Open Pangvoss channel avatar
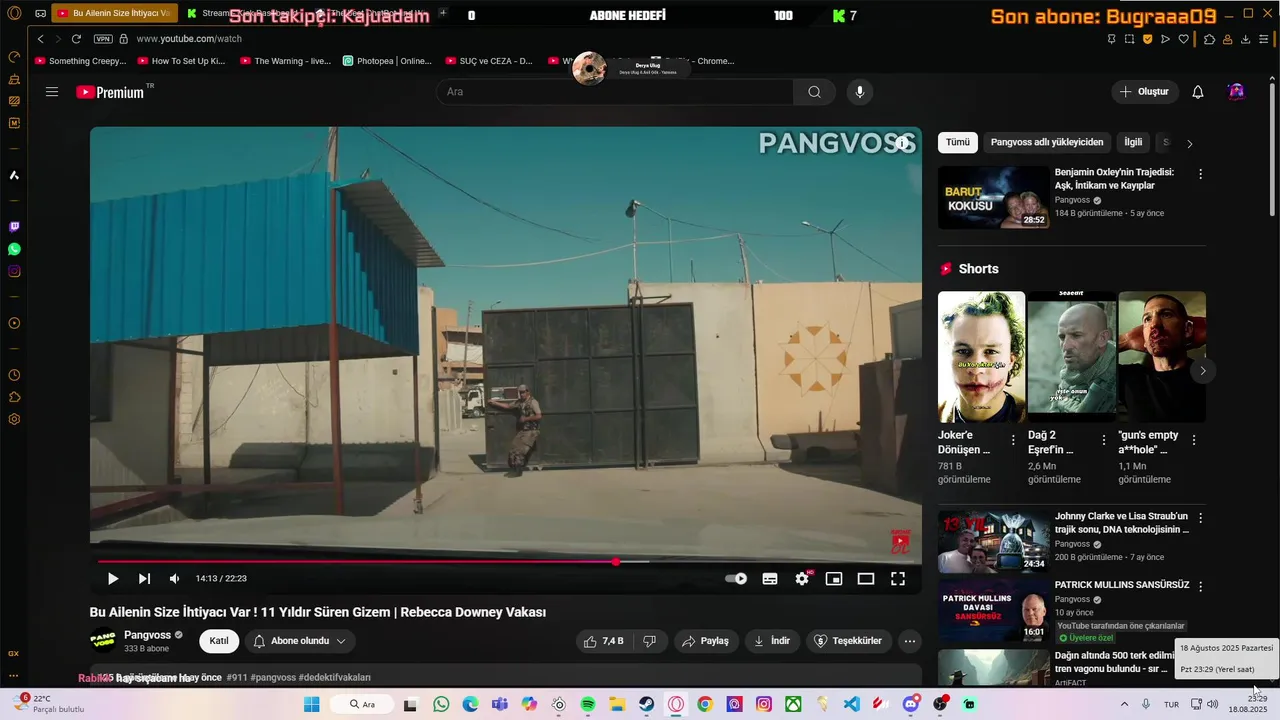This screenshot has height=720, width=1280. click(103, 641)
